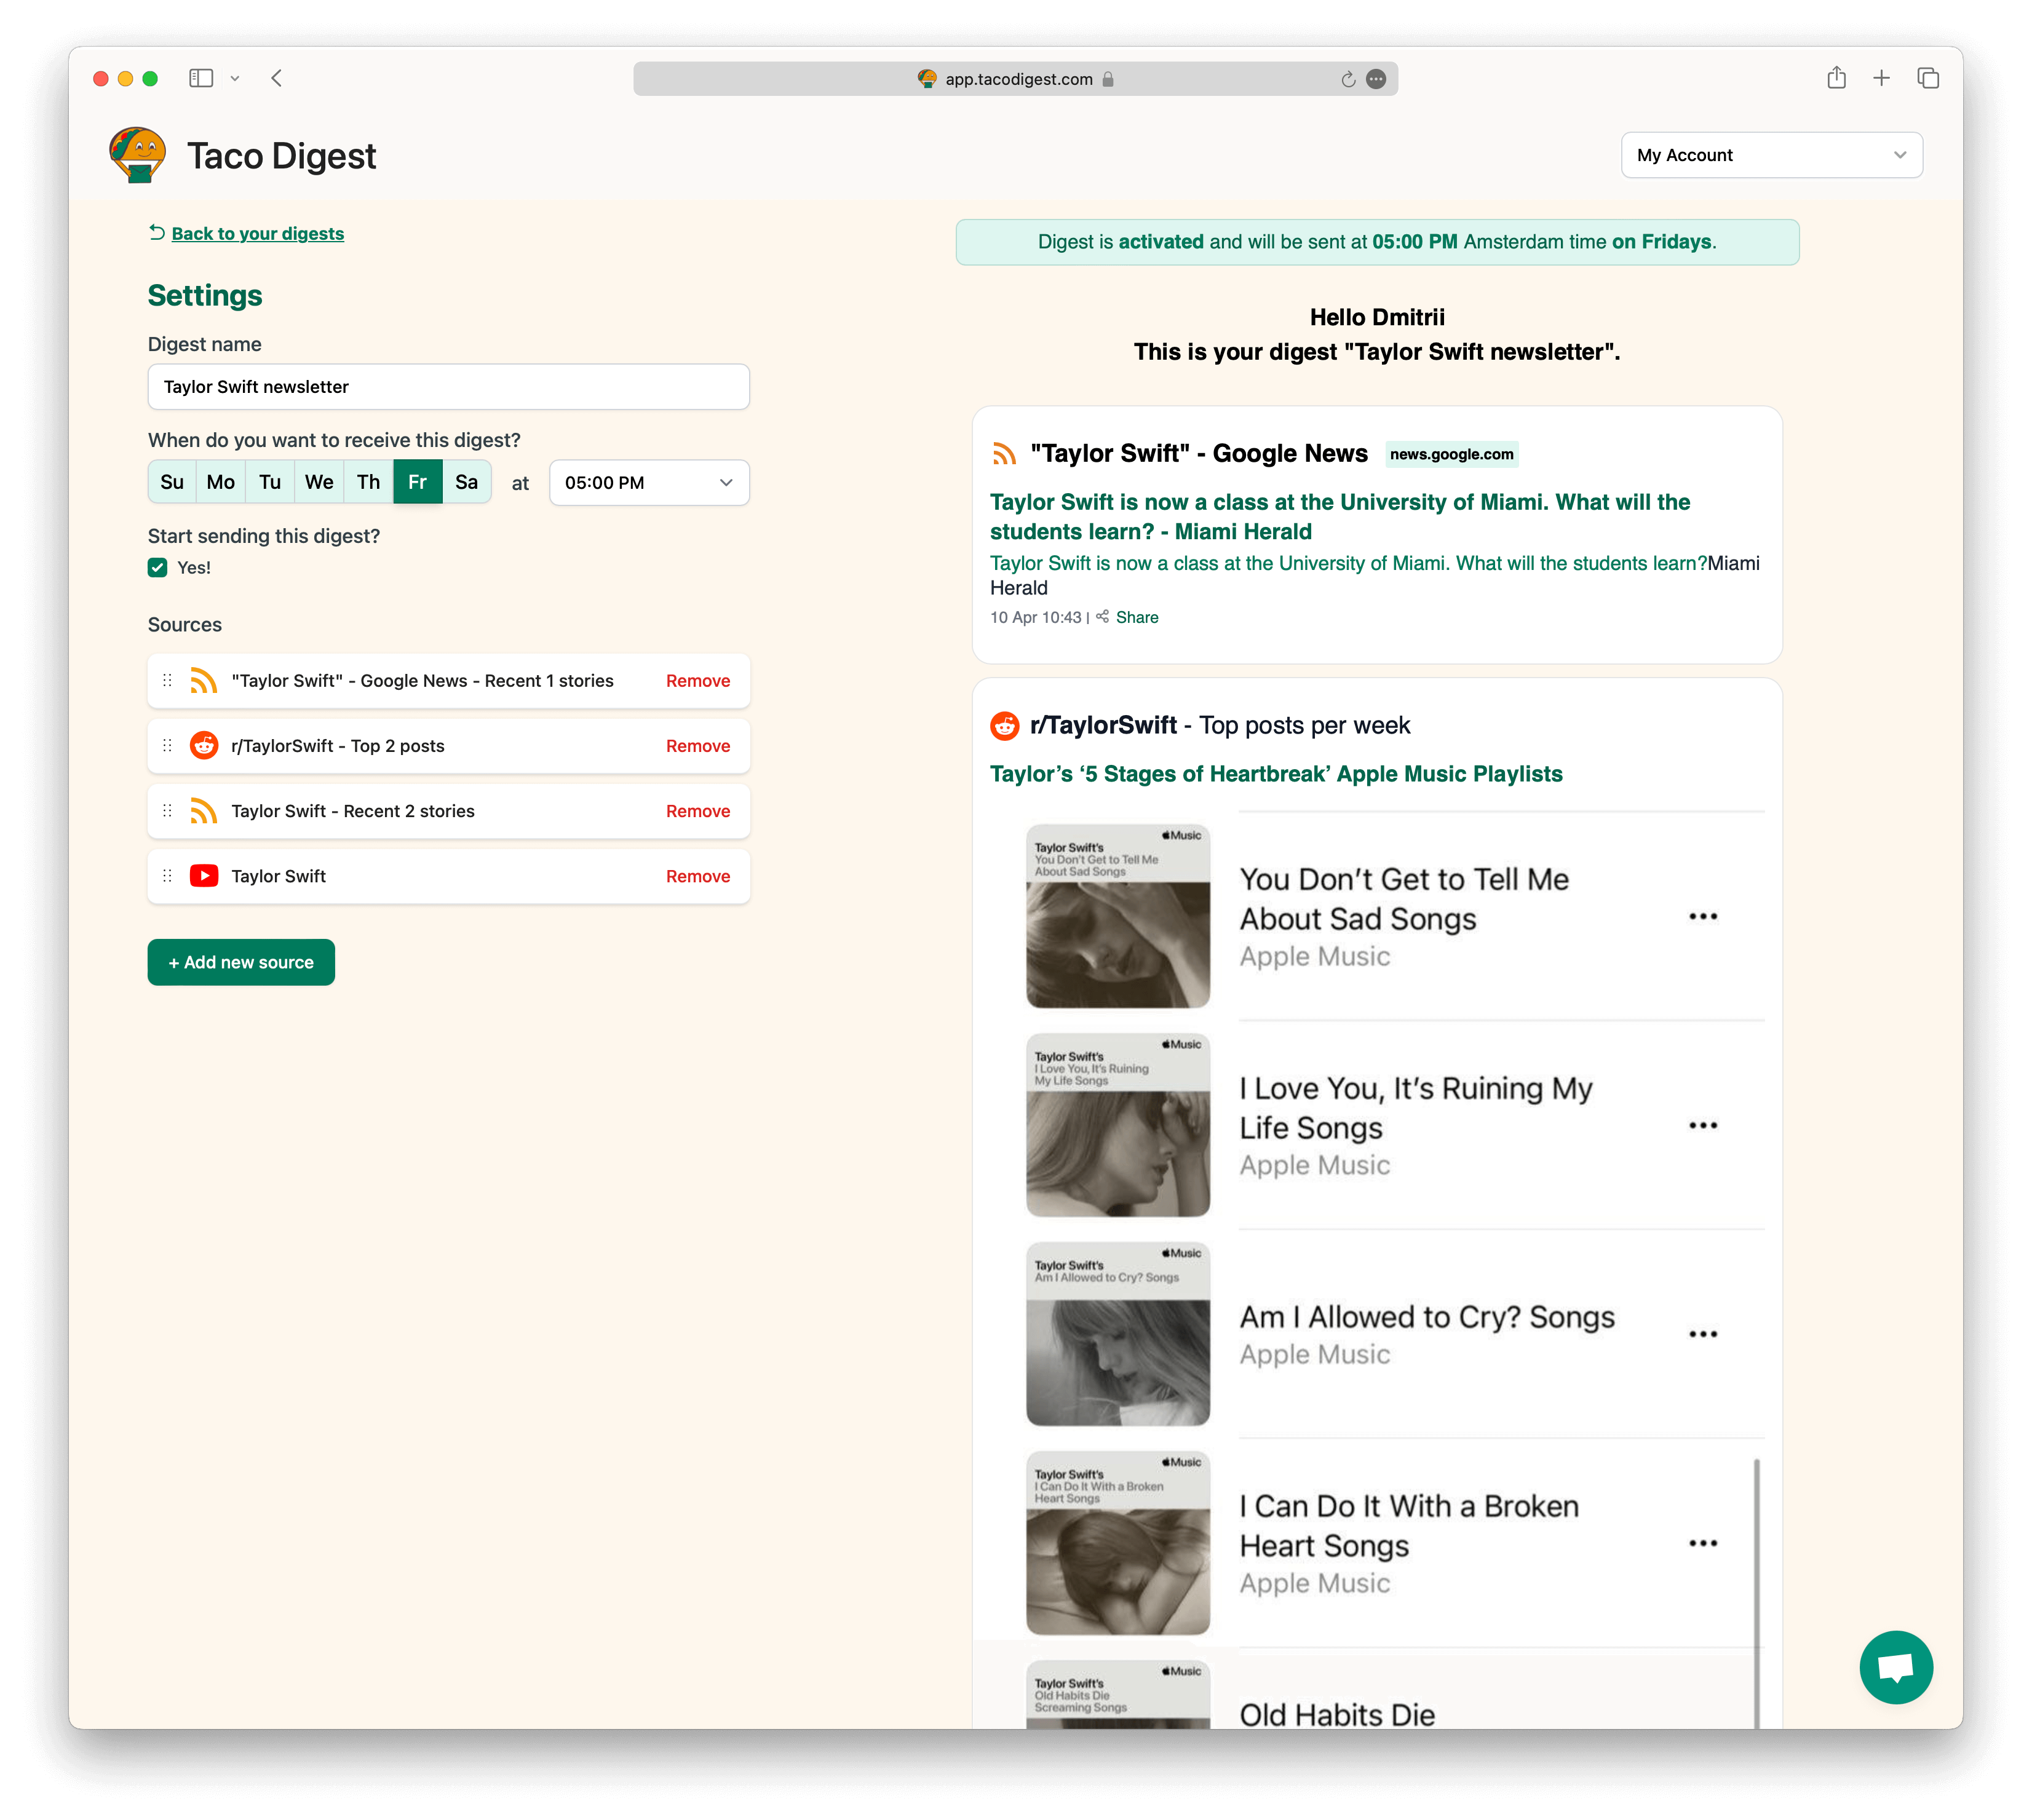Screen dimensions: 2032x1820
Task: Open the chat support bubble
Action: (x=1896, y=1667)
